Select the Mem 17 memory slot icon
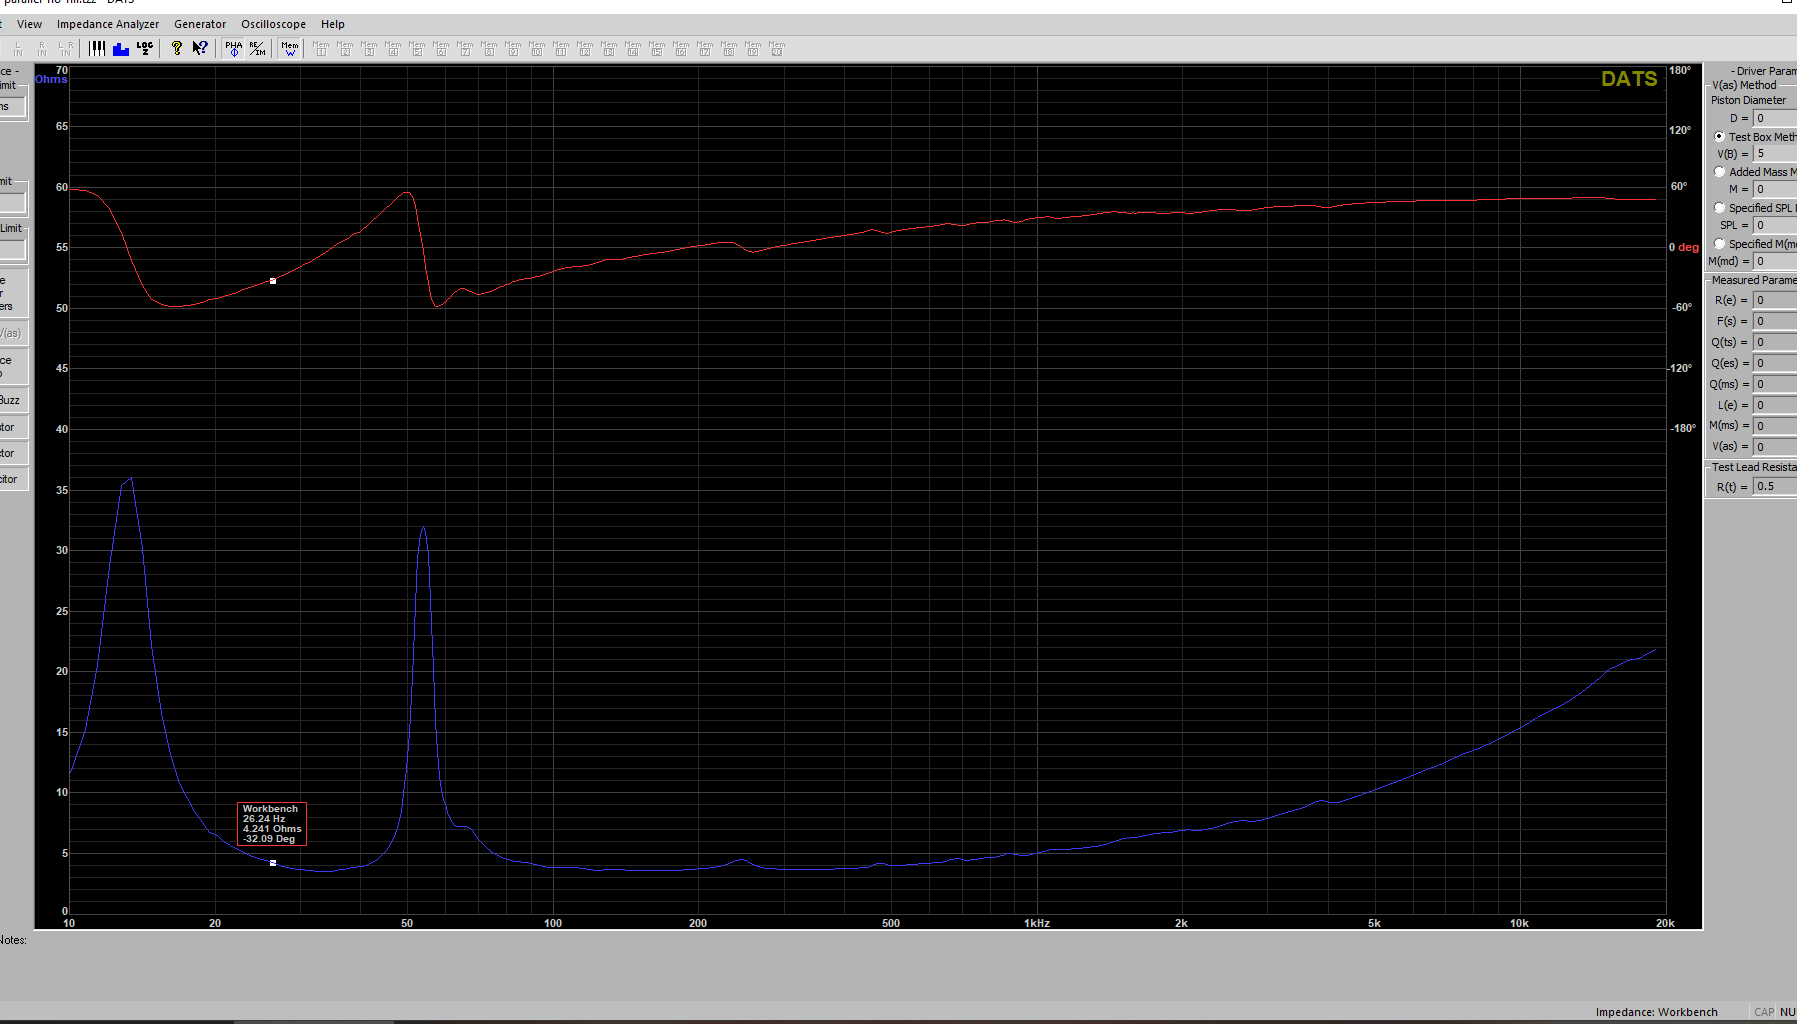 point(705,48)
